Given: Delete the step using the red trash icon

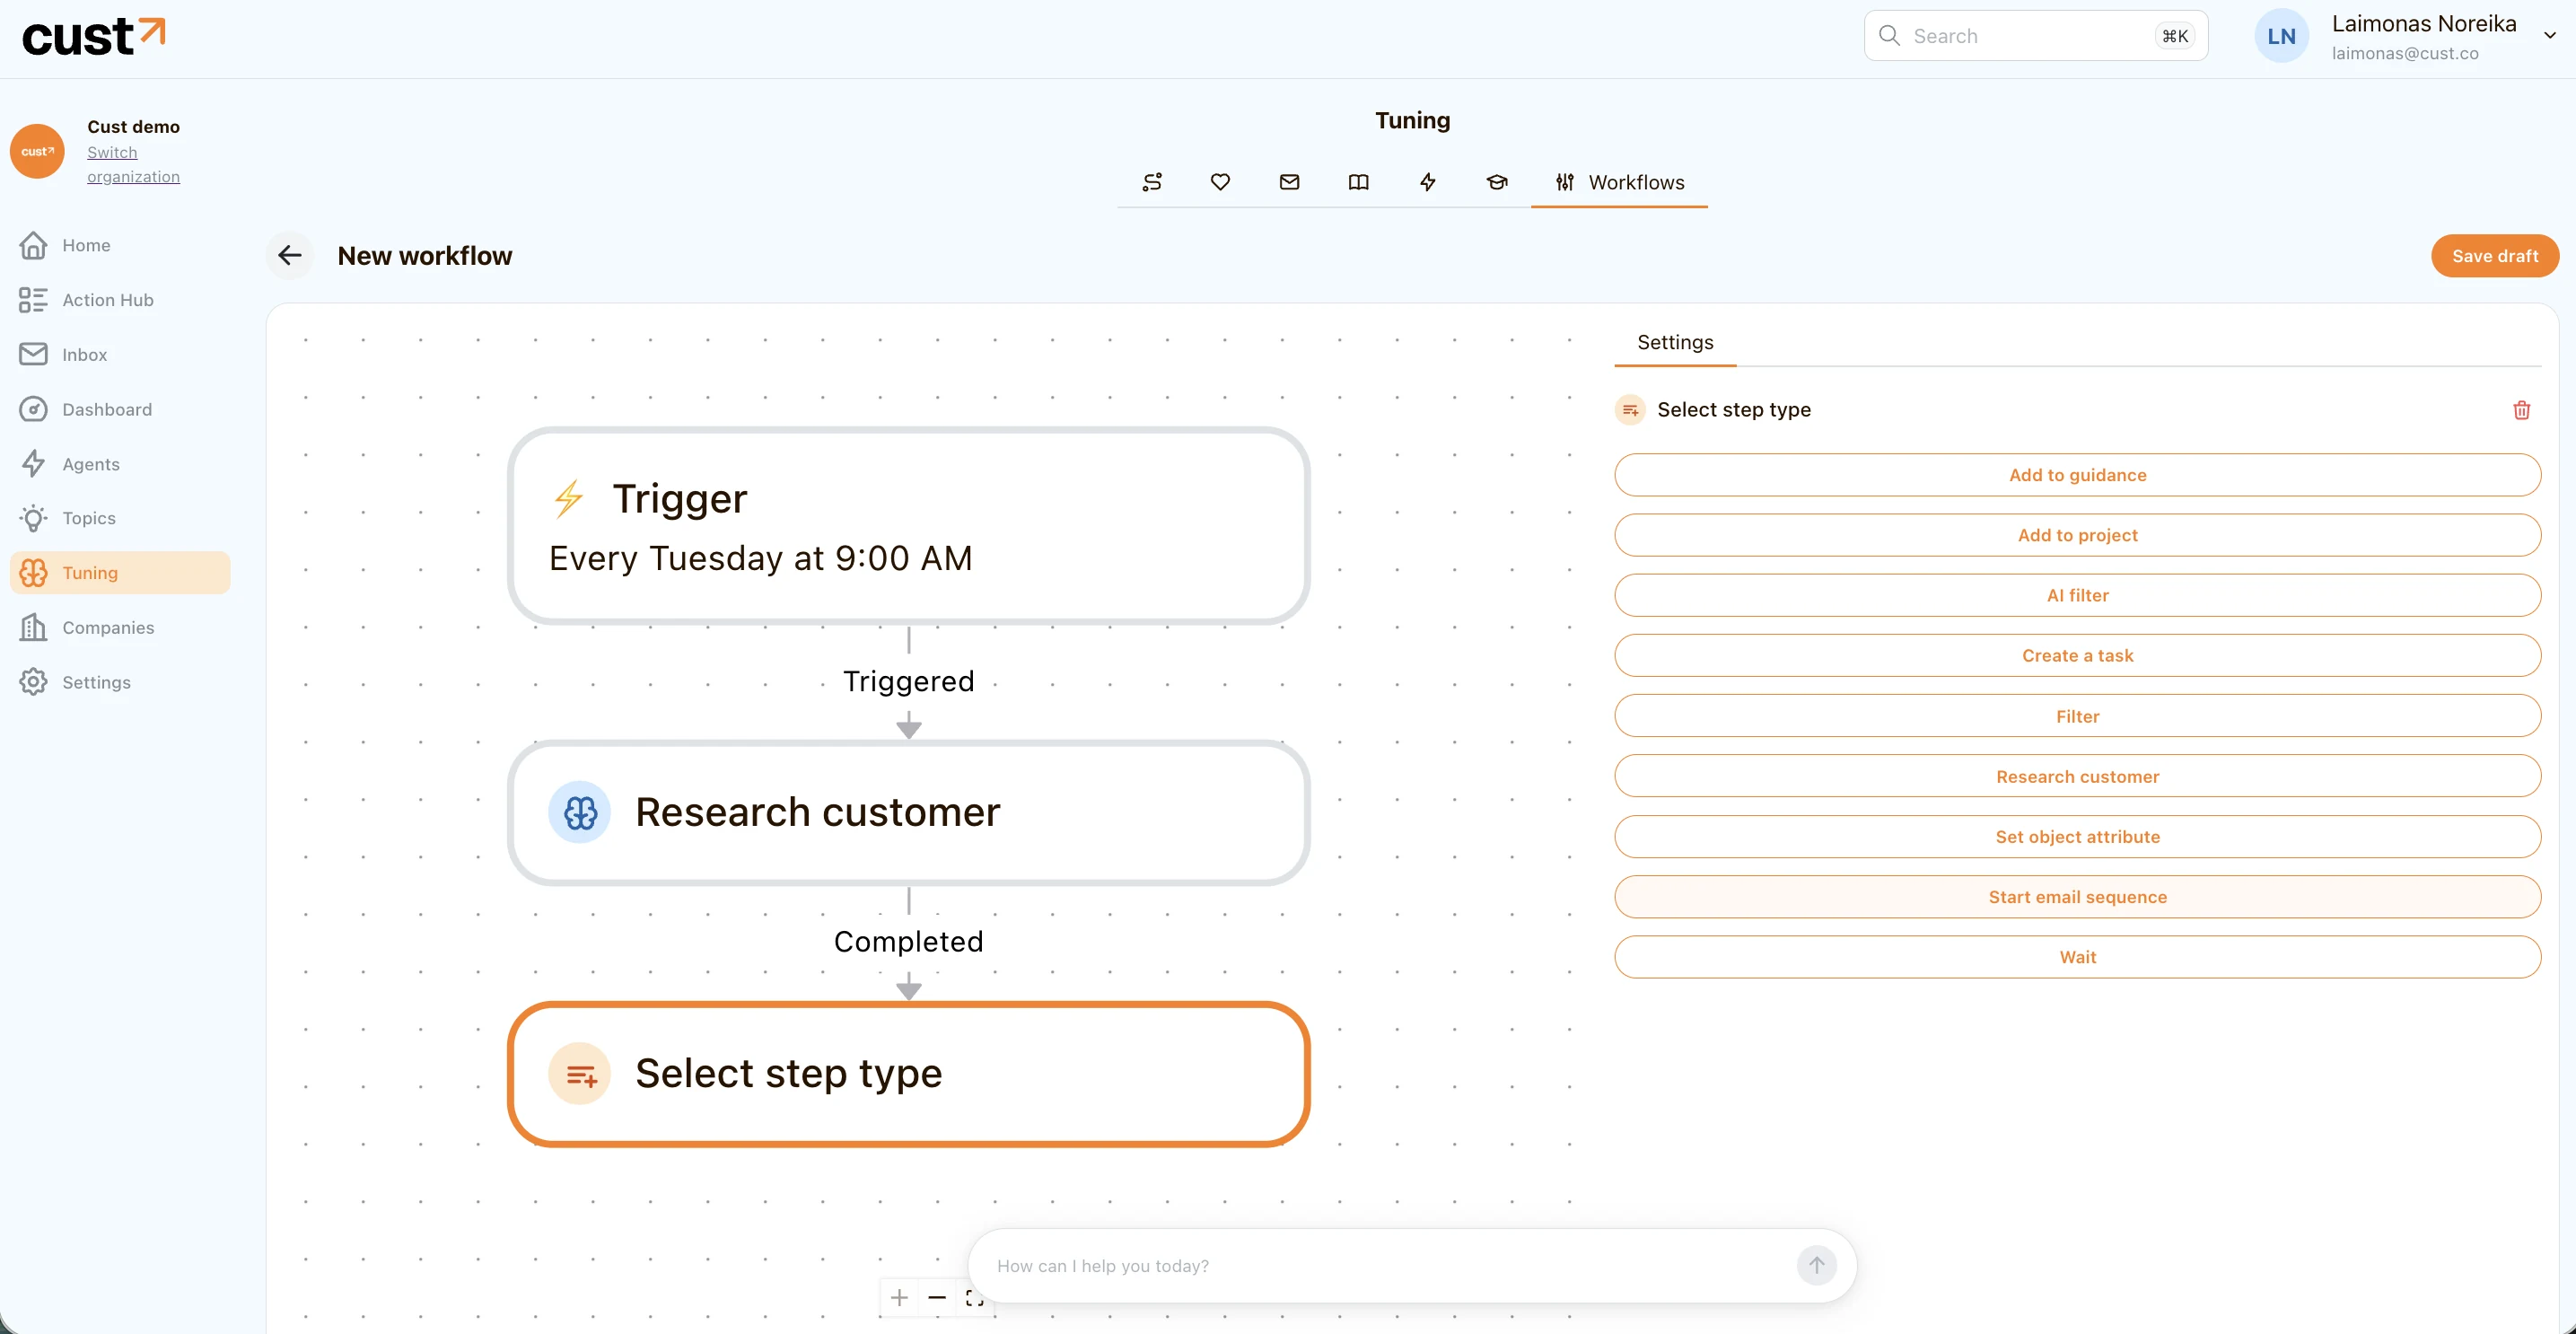Looking at the screenshot, I should [2521, 410].
